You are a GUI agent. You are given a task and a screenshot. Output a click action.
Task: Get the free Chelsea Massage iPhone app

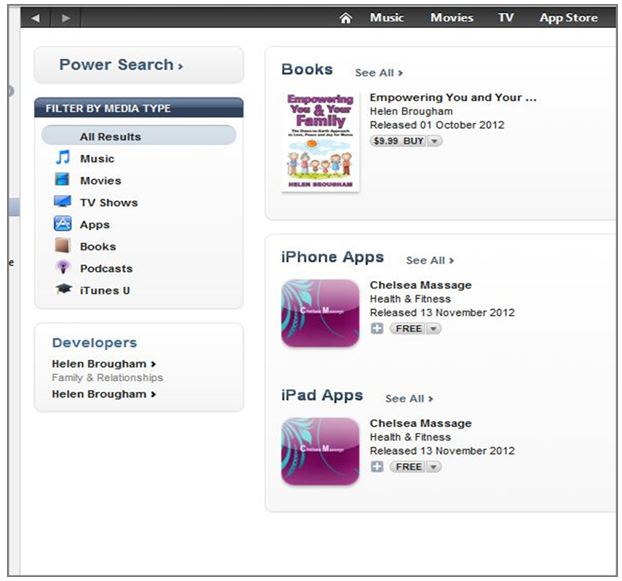tap(408, 329)
